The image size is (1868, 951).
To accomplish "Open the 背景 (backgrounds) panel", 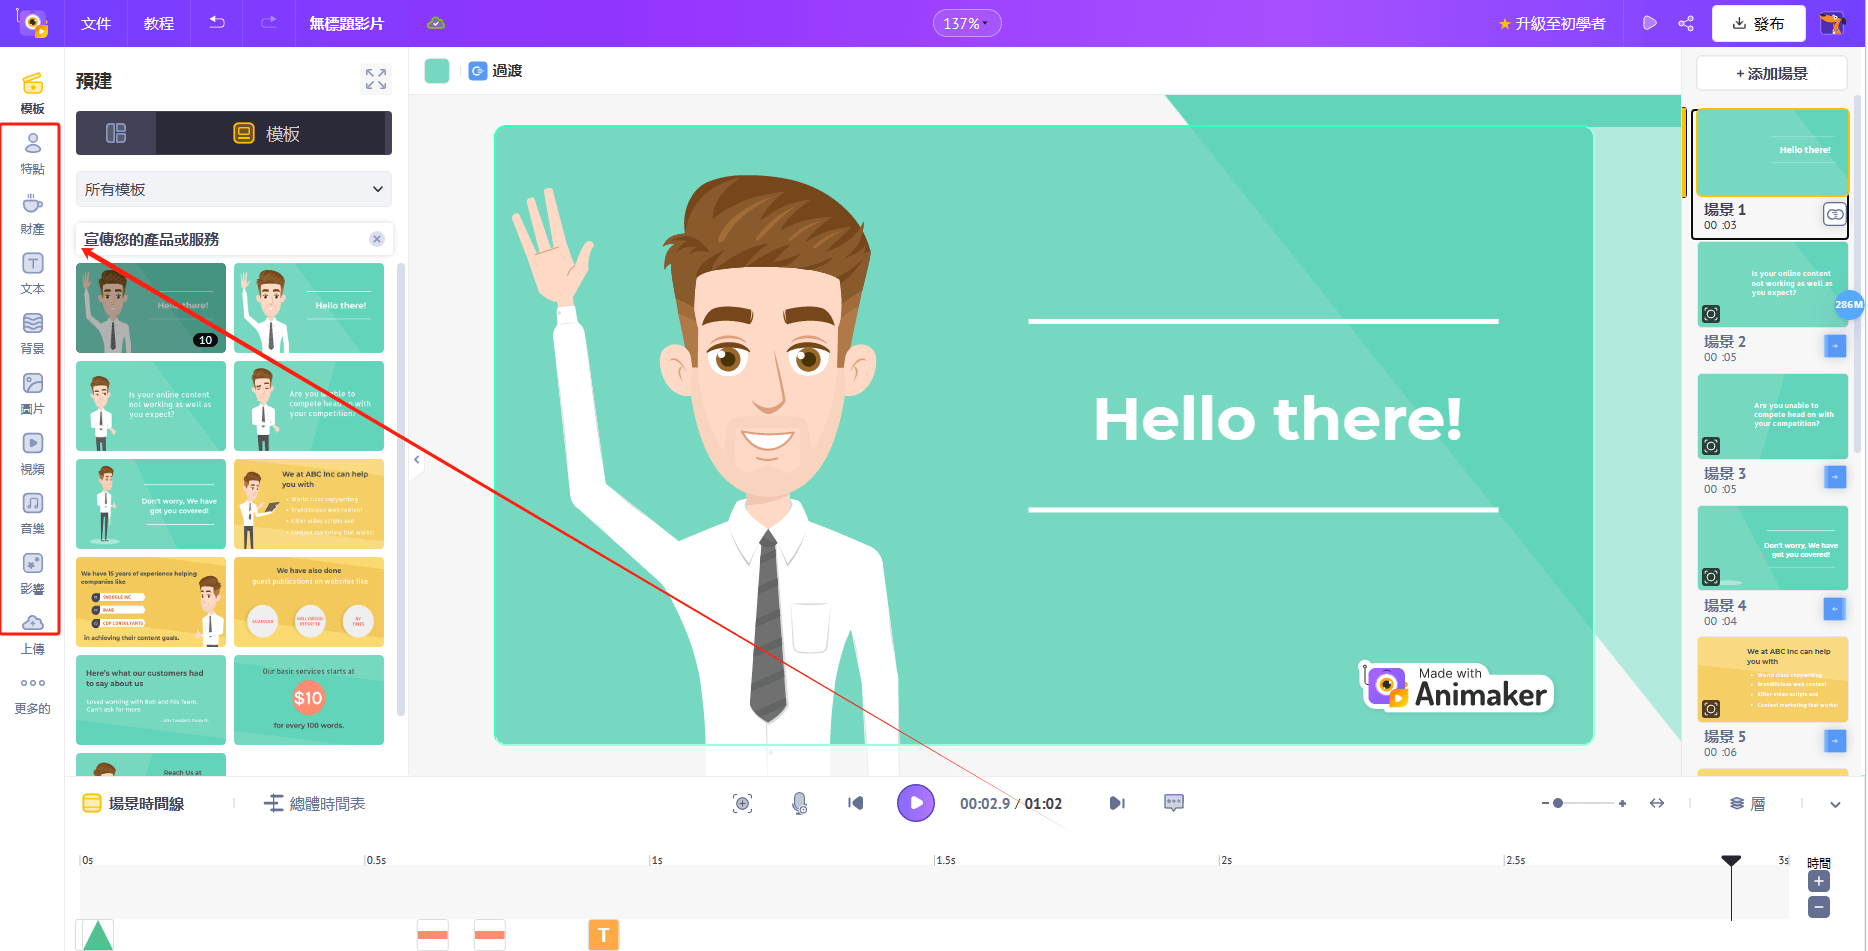I will click(33, 332).
